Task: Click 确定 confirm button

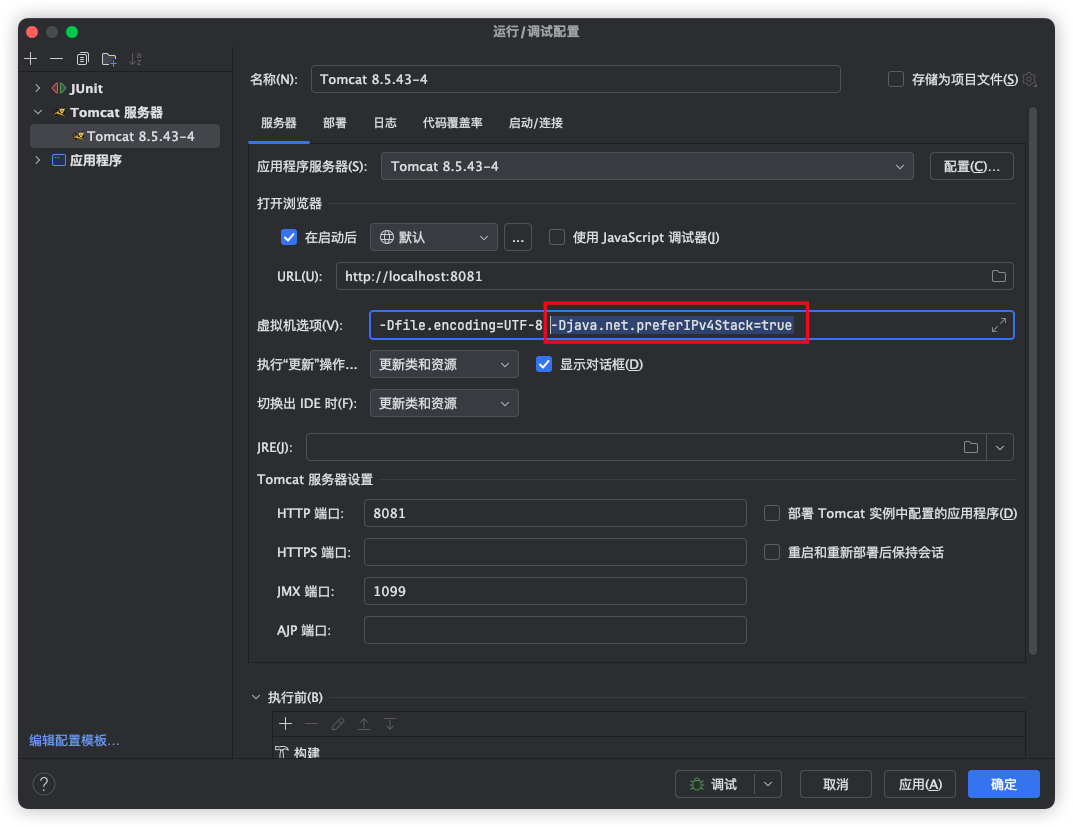Action: 1004,784
